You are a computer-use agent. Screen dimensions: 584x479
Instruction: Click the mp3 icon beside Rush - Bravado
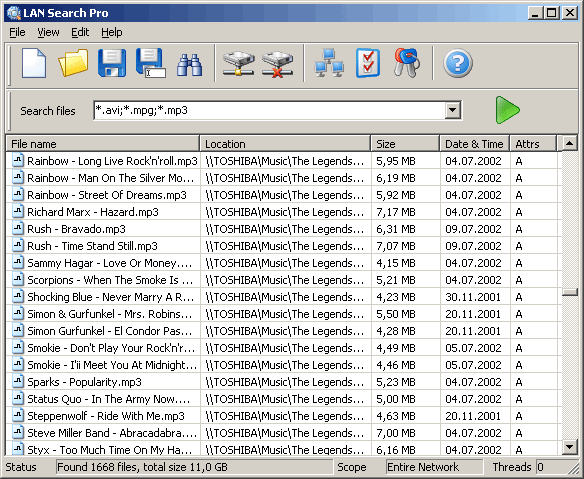click(18, 228)
